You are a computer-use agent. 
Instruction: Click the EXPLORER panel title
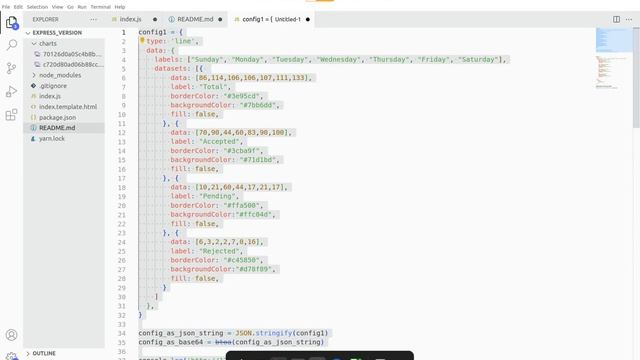[x=45, y=19]
